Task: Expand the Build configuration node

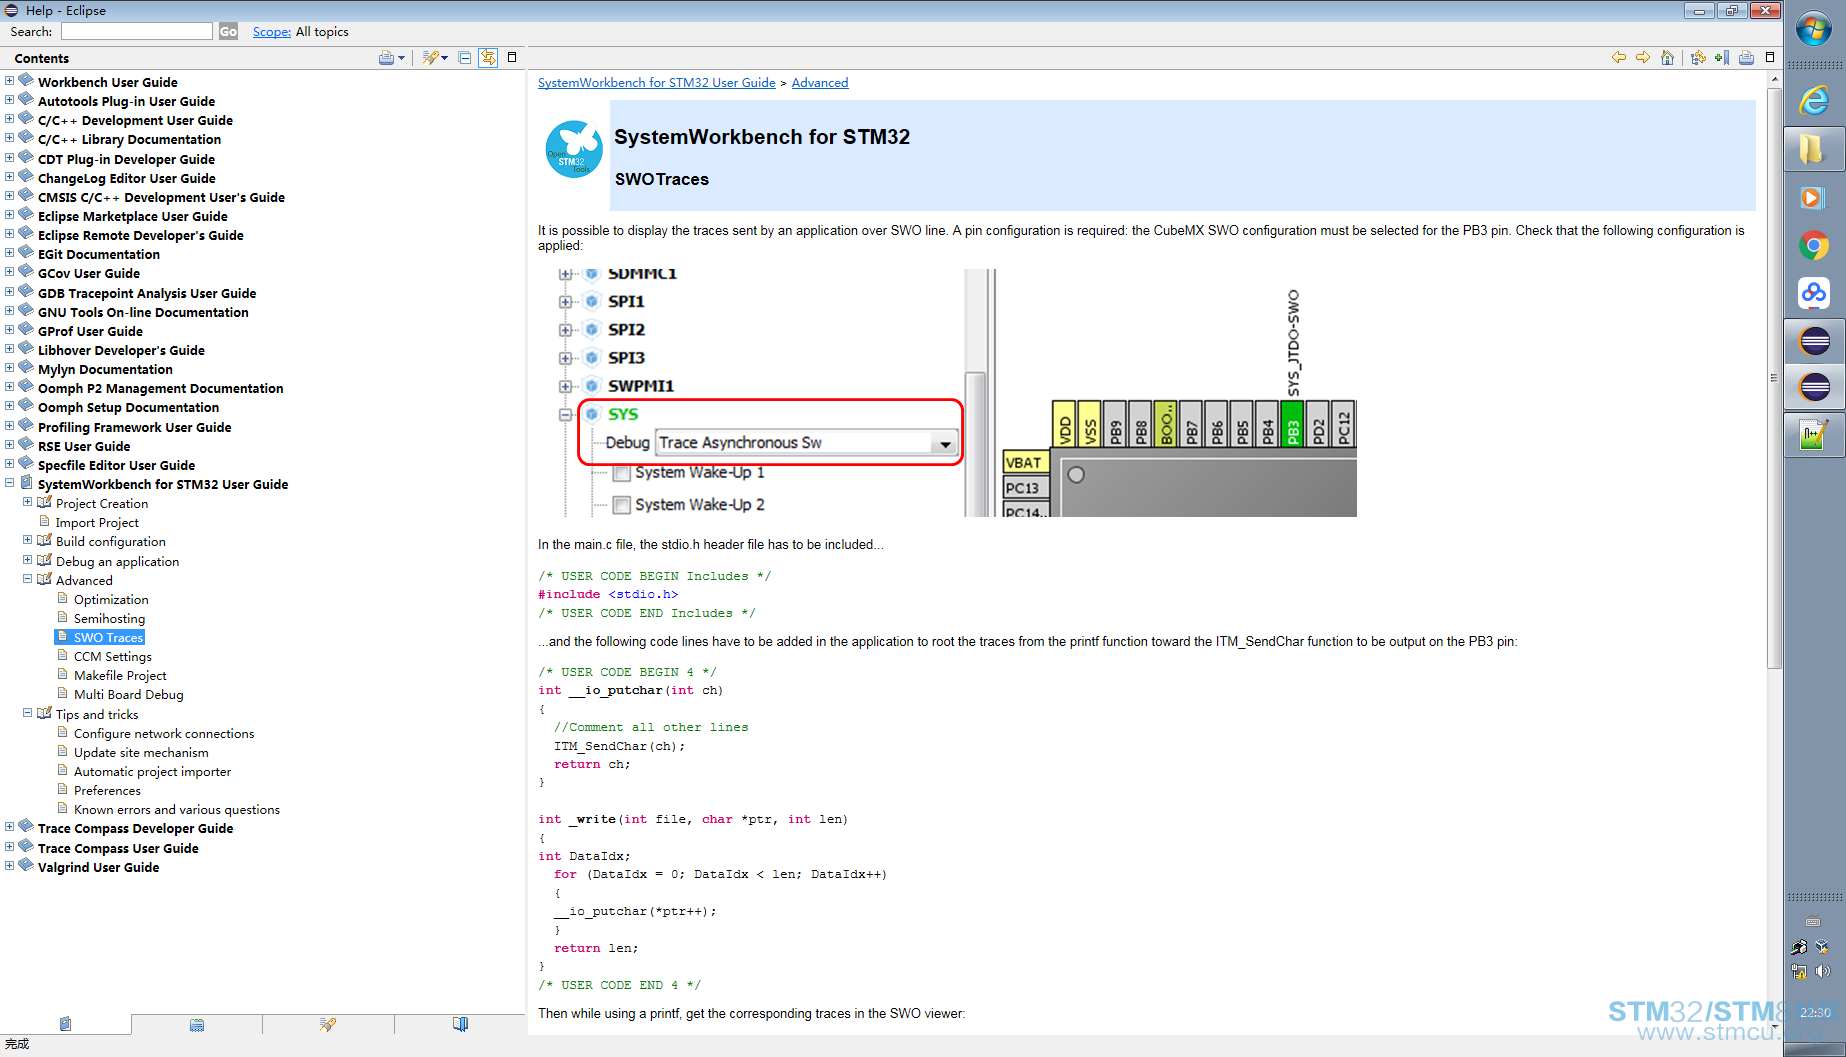Action: point(28,540)
